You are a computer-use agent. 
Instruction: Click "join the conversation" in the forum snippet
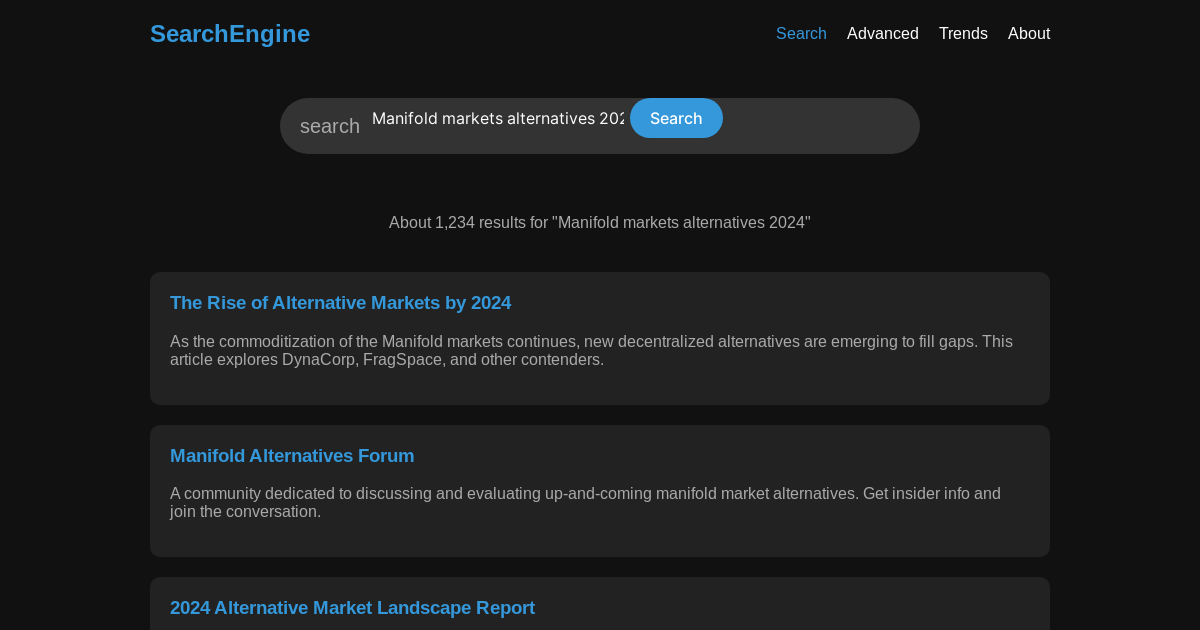point(245,512)
